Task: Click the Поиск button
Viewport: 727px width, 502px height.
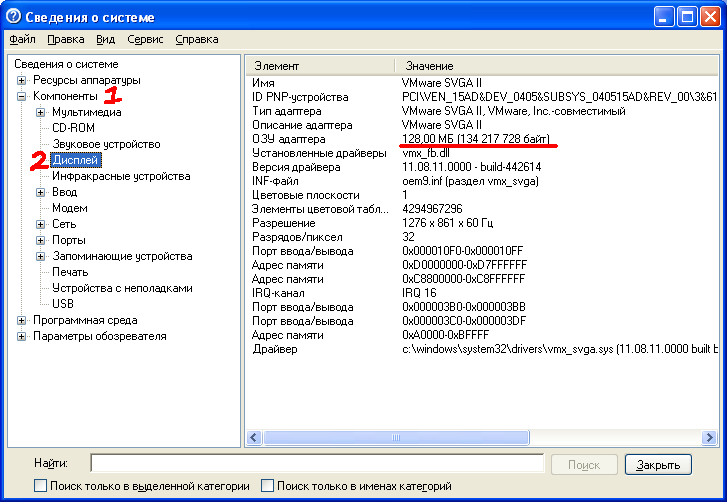Action: coord(583,464)
